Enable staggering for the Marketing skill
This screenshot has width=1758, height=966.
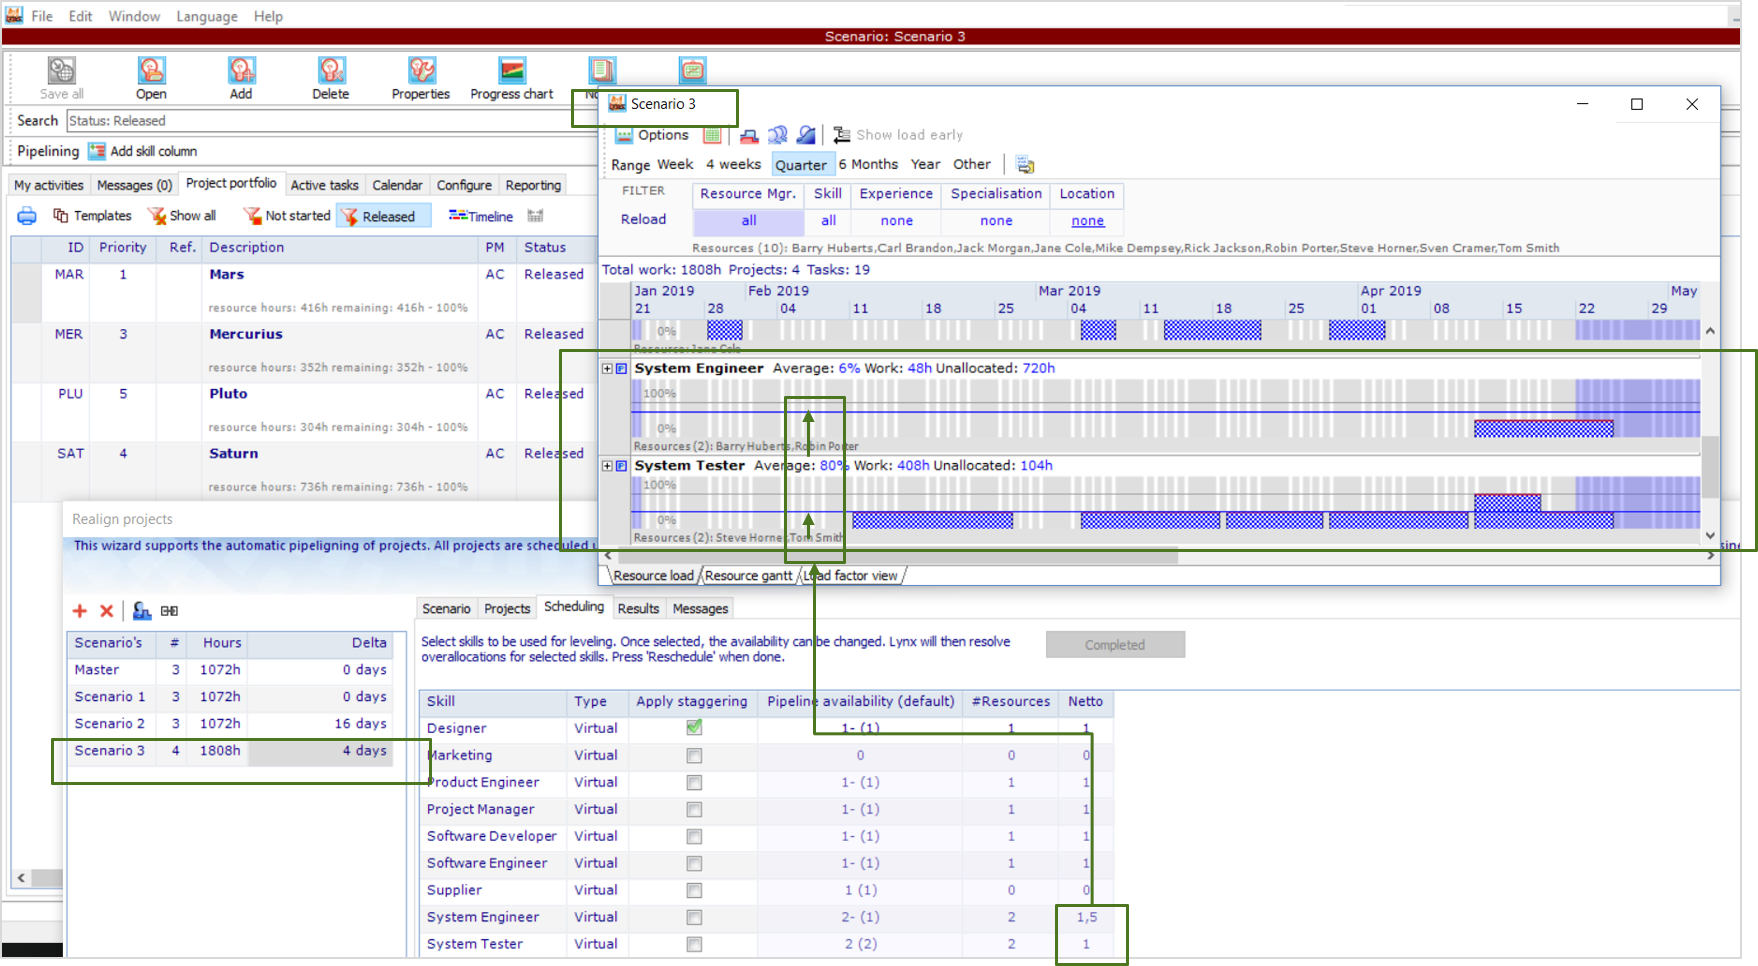pos(694,756)
